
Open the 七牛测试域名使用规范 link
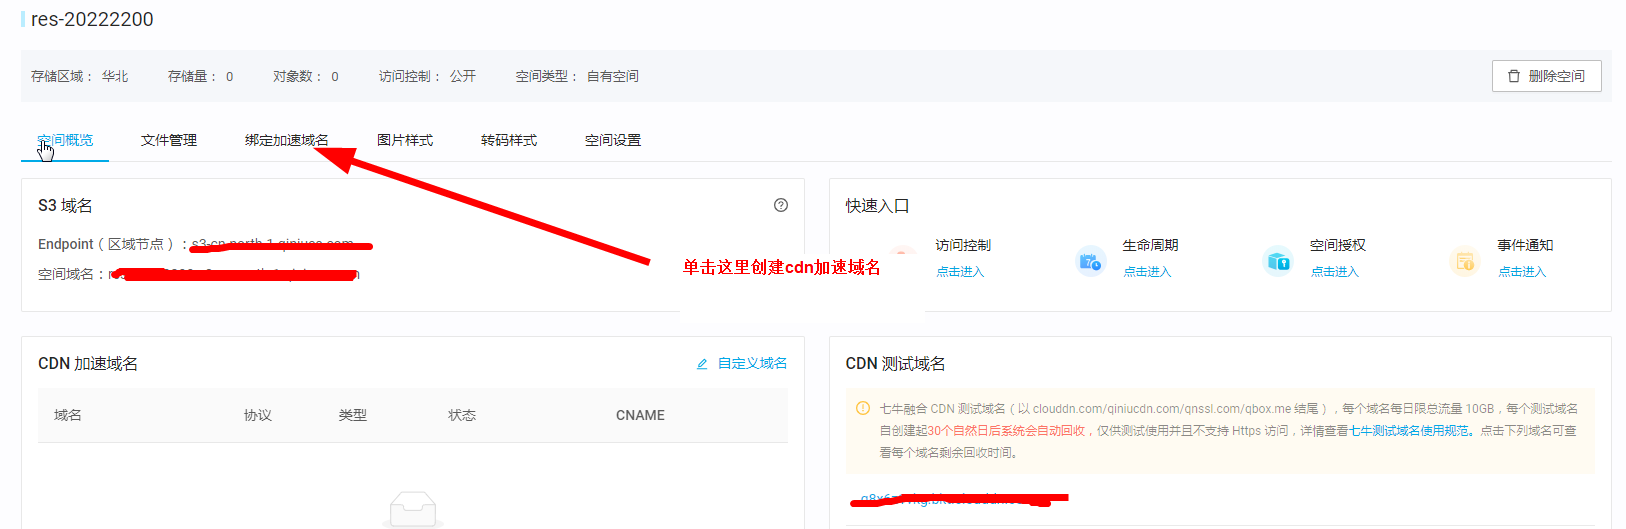(x=1409, y=431)
